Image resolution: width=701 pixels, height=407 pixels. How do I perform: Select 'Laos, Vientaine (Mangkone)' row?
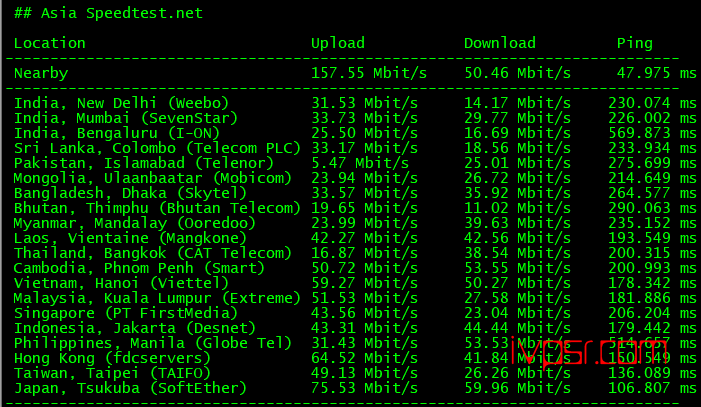pyautogui.click(x=355, y=238)
